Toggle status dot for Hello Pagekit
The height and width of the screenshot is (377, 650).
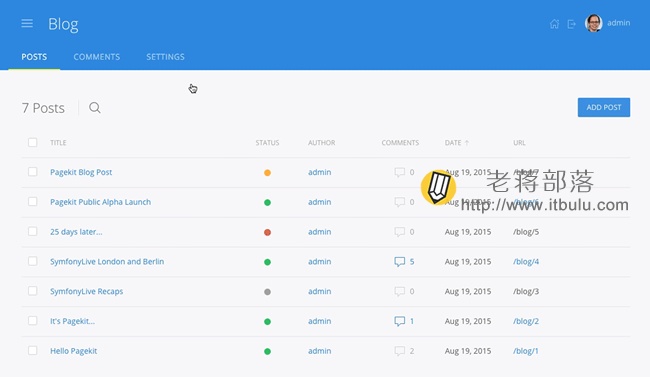pos(267,351)
